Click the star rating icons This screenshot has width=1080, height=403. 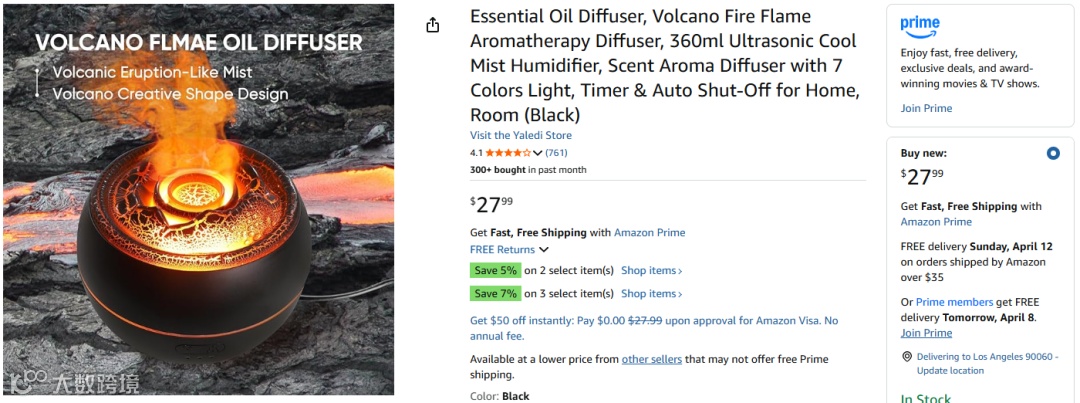pyautogui.click(x=508, y=153)
